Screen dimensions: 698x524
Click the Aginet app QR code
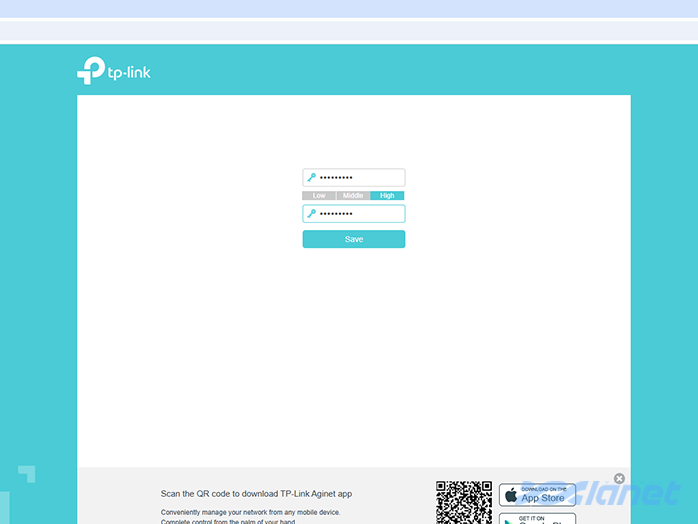(x=463, y=502)
